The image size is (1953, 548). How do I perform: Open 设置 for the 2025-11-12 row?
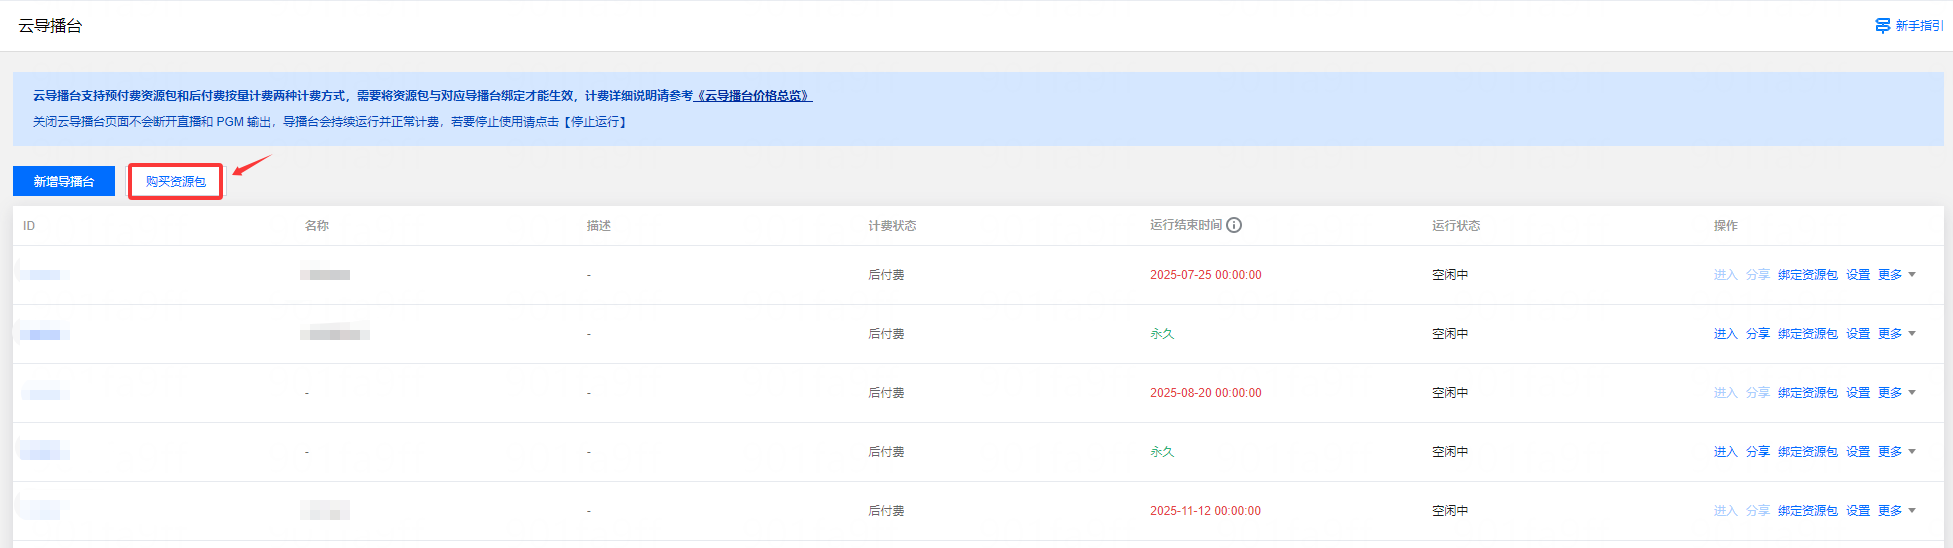[x=1858, y=511]
